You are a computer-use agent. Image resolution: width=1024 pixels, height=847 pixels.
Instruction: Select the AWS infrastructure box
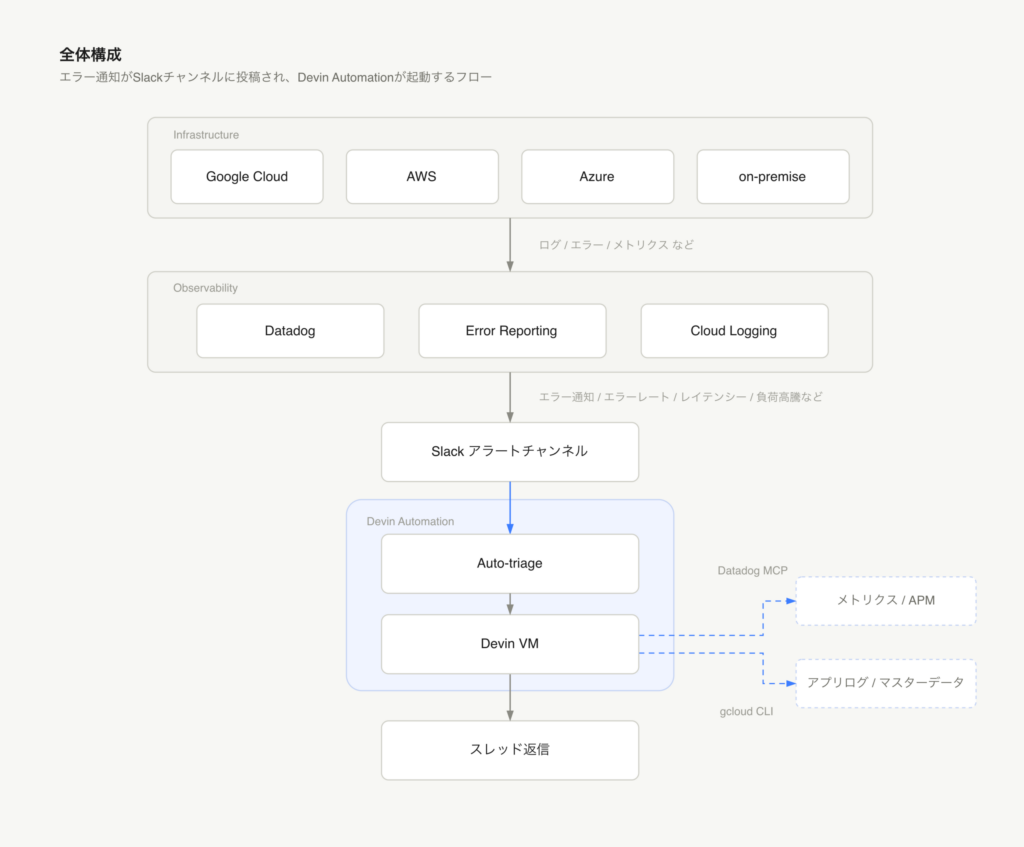pyautogui.click(x=422, y=177)
